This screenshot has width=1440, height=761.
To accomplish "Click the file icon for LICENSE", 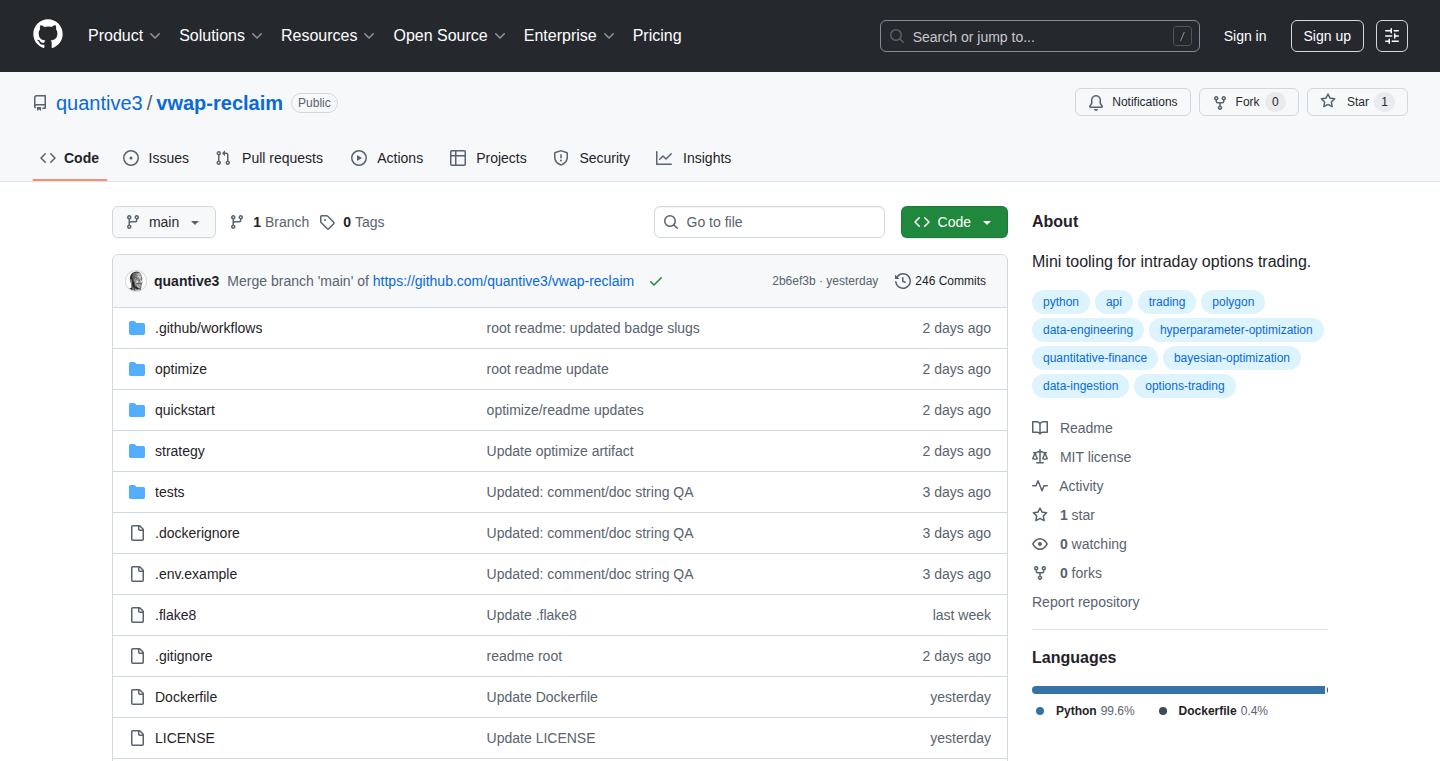I will (x=137, y=738).
